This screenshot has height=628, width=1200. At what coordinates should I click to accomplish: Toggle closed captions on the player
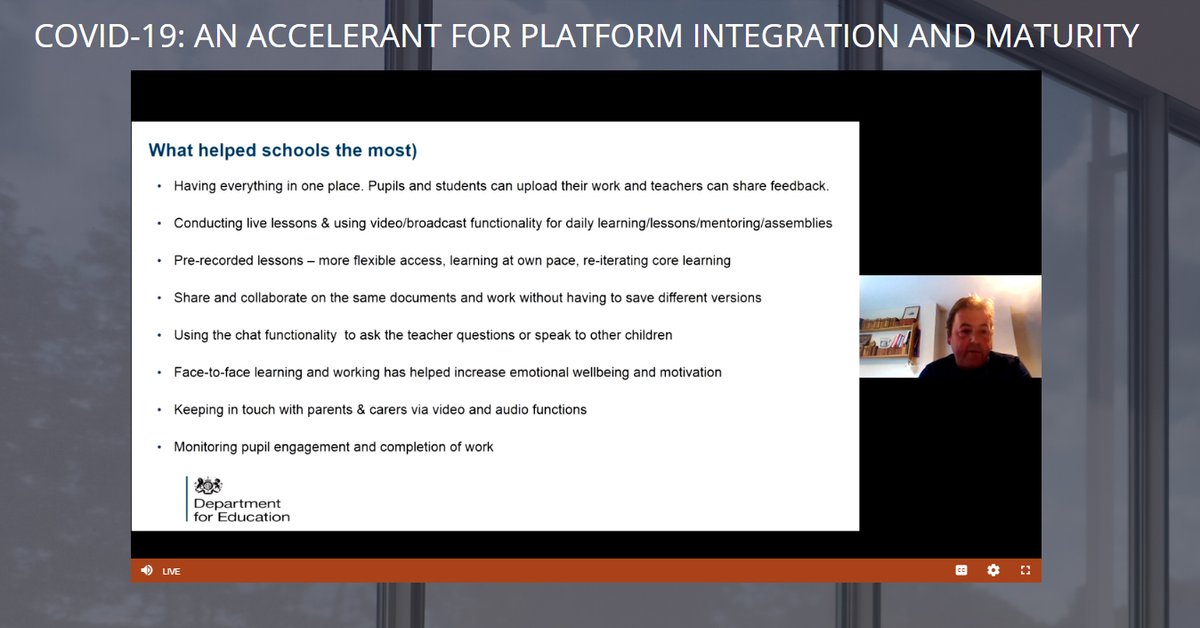pyautogui.click(x=961, y=570)
